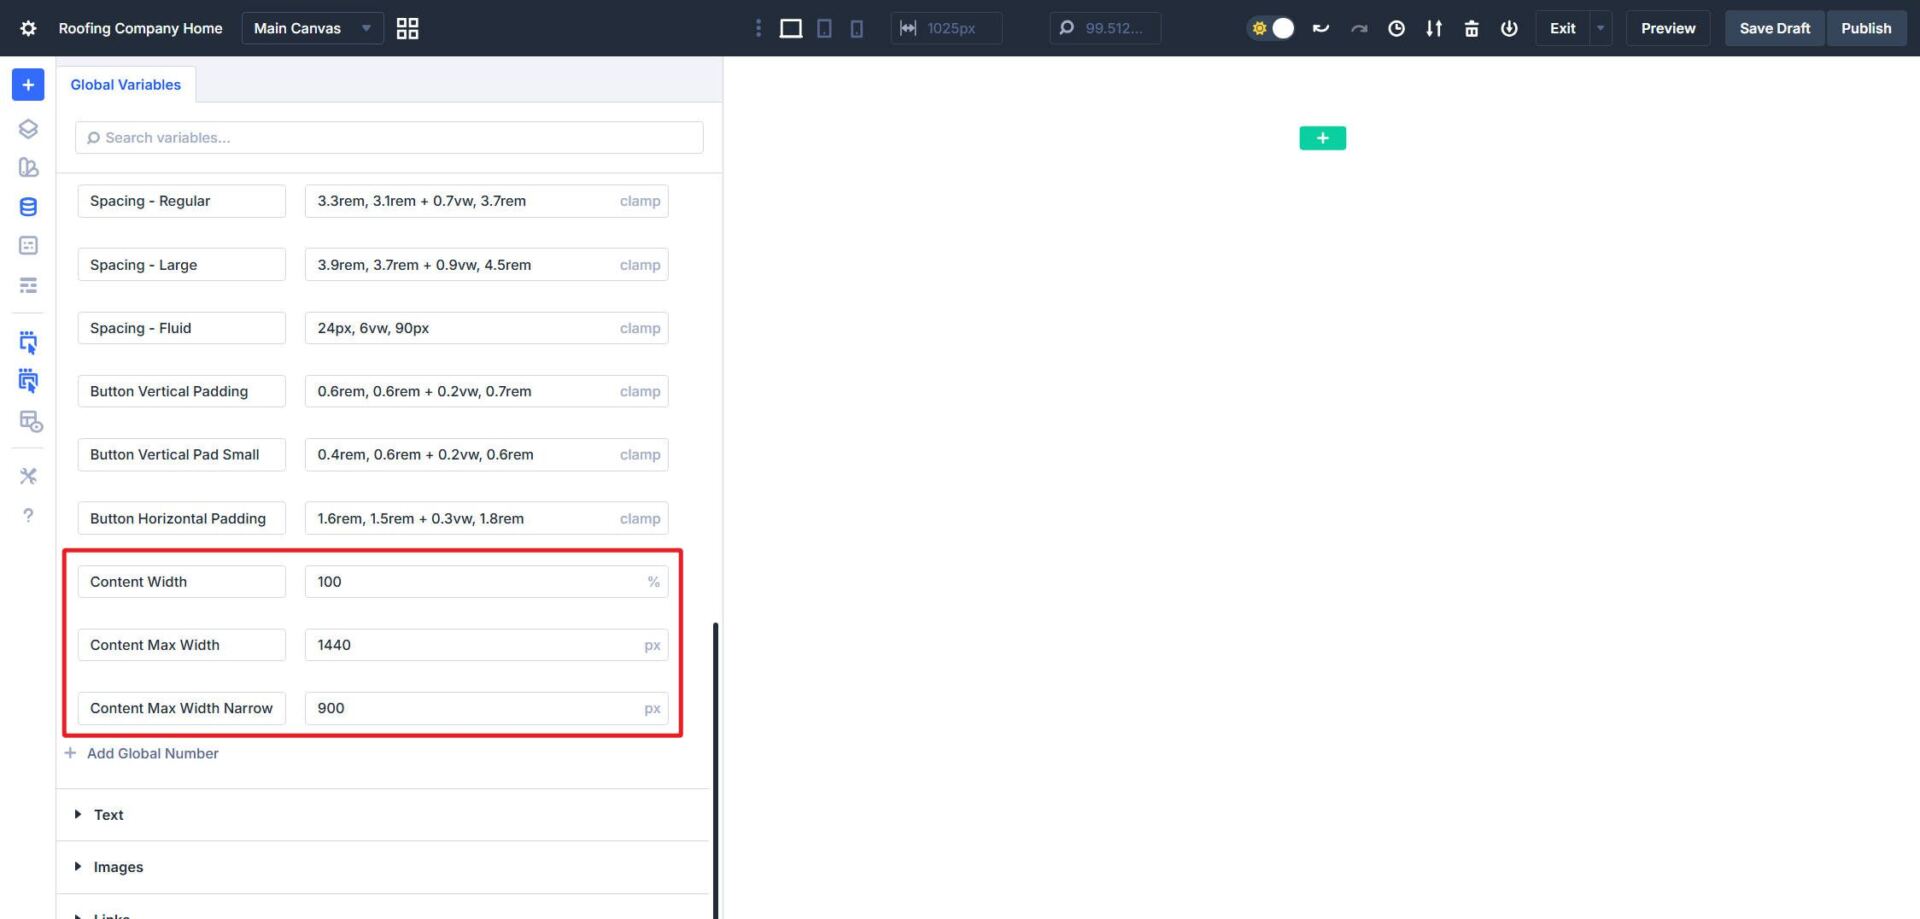Click the trash icon in the top bar
Image resolution: width=1920 pixels, height=919 pixels.
click(1472, 28)
